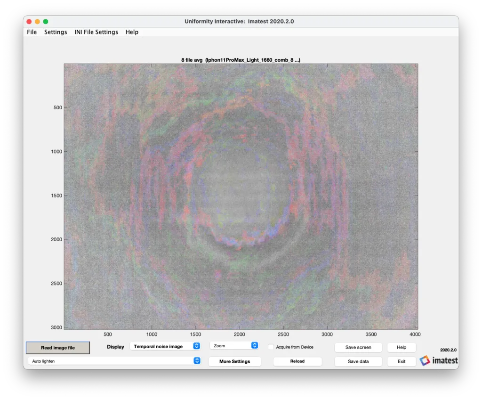
Task: Open the Auto lighten dropdown
Action: tap(114, 361)
